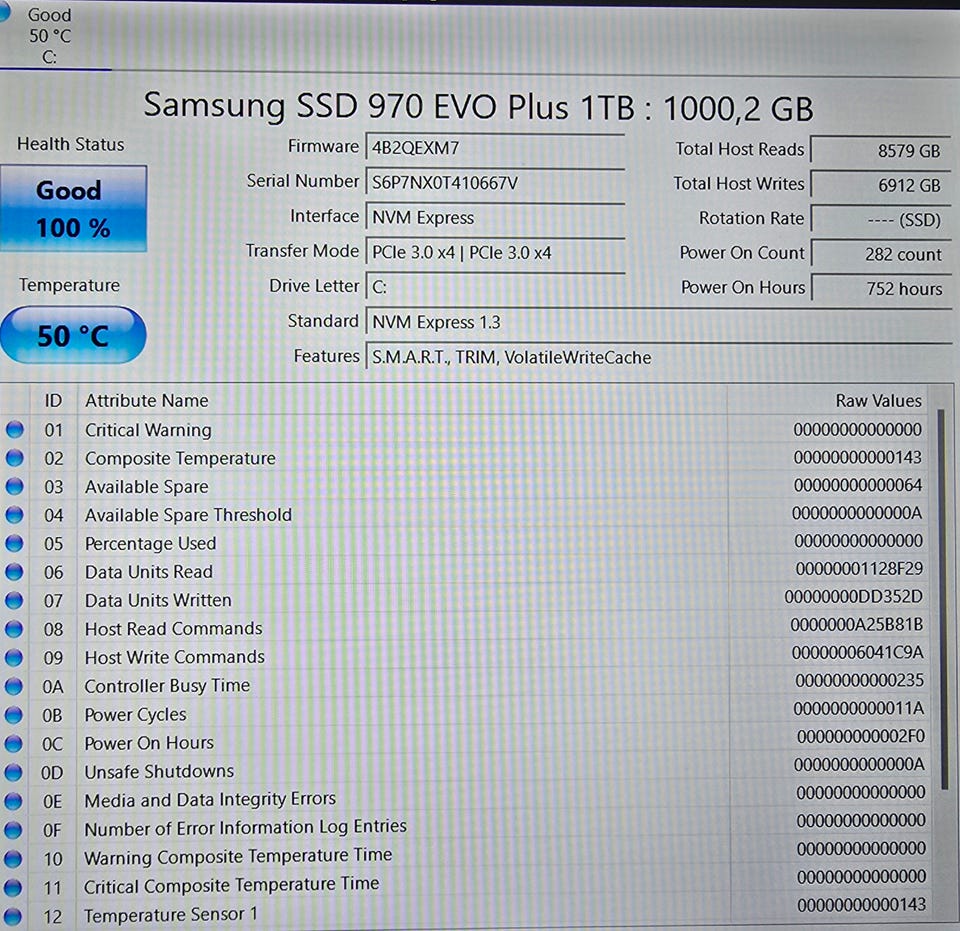The width and height of the screenshot is (960, 931).
Task: Click raw value 00000006041C9A
Action: 857,653
